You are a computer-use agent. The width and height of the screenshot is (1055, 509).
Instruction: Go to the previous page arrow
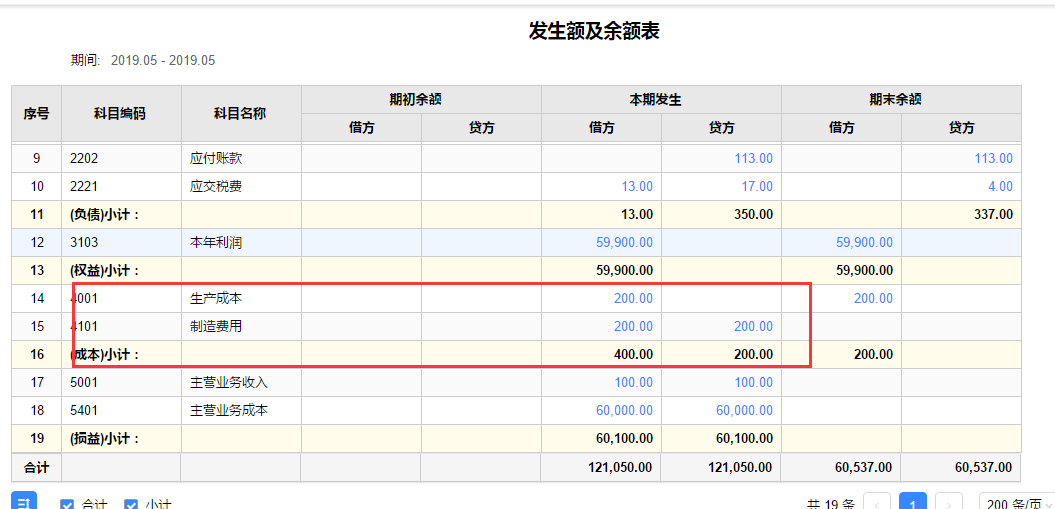(x=877, y=503)
